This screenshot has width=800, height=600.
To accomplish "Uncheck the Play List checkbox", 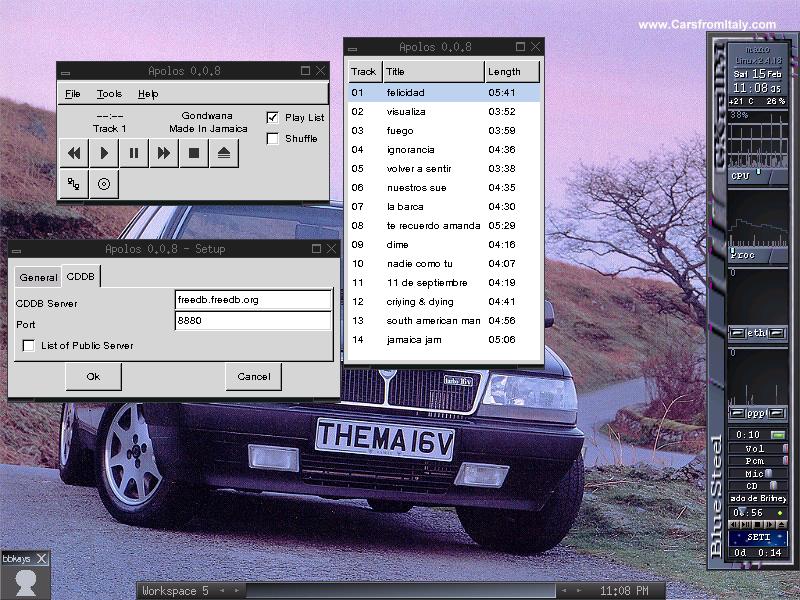I will tap(272, 117).
